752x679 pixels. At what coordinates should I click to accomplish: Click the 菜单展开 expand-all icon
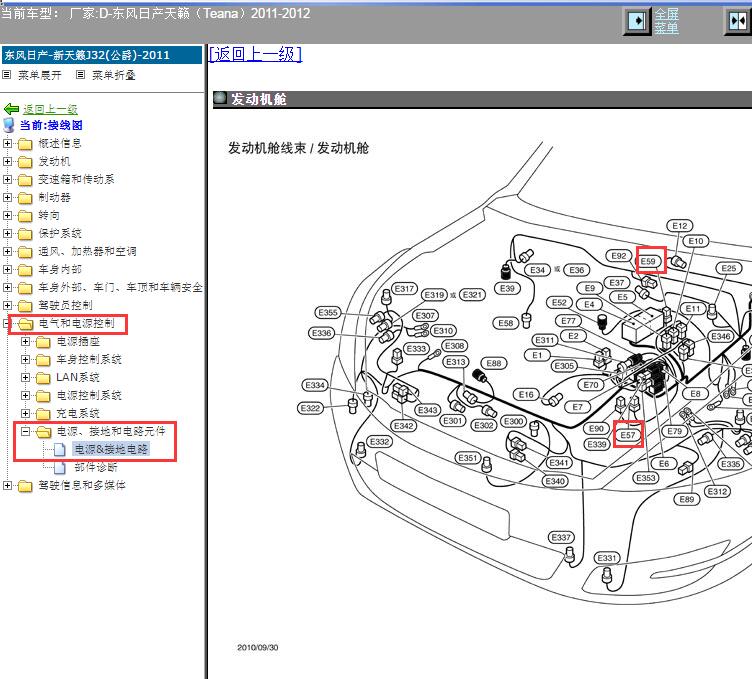(x=7, y=75)
